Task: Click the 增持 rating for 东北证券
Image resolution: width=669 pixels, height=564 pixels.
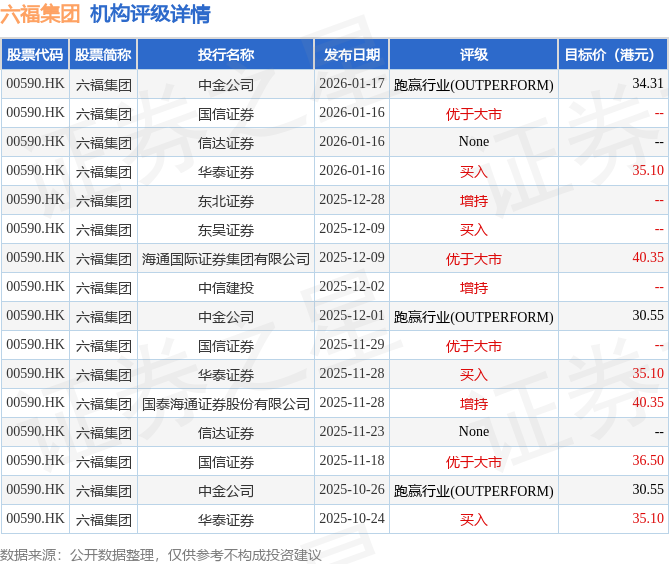Action: click(x=474, y=201)
